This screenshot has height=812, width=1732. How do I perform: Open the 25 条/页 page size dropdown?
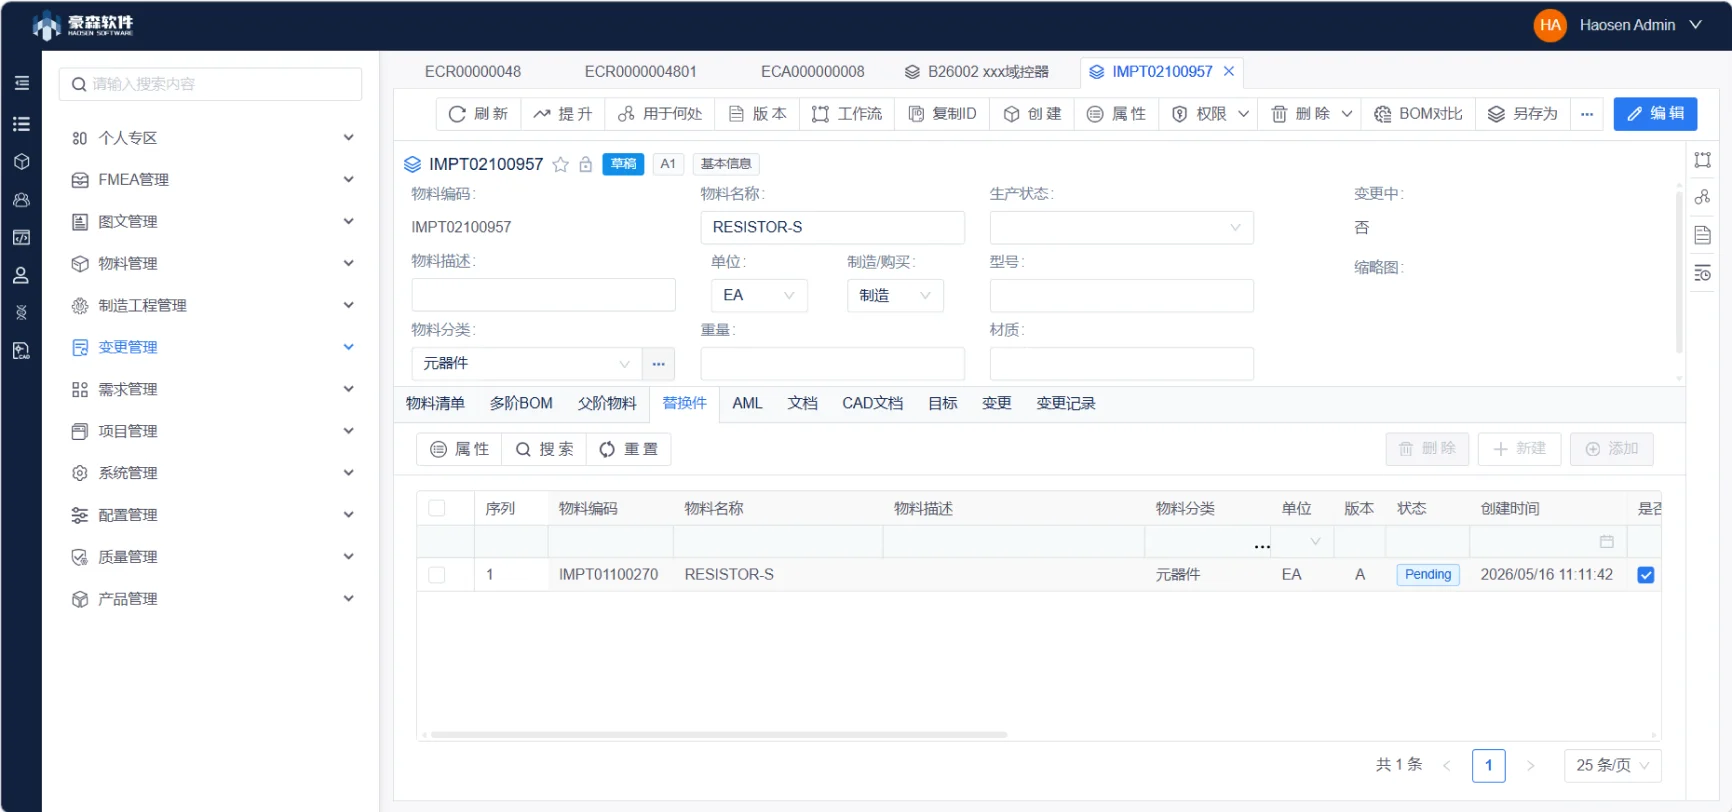pyautogui.click(x=1612, y=765)
